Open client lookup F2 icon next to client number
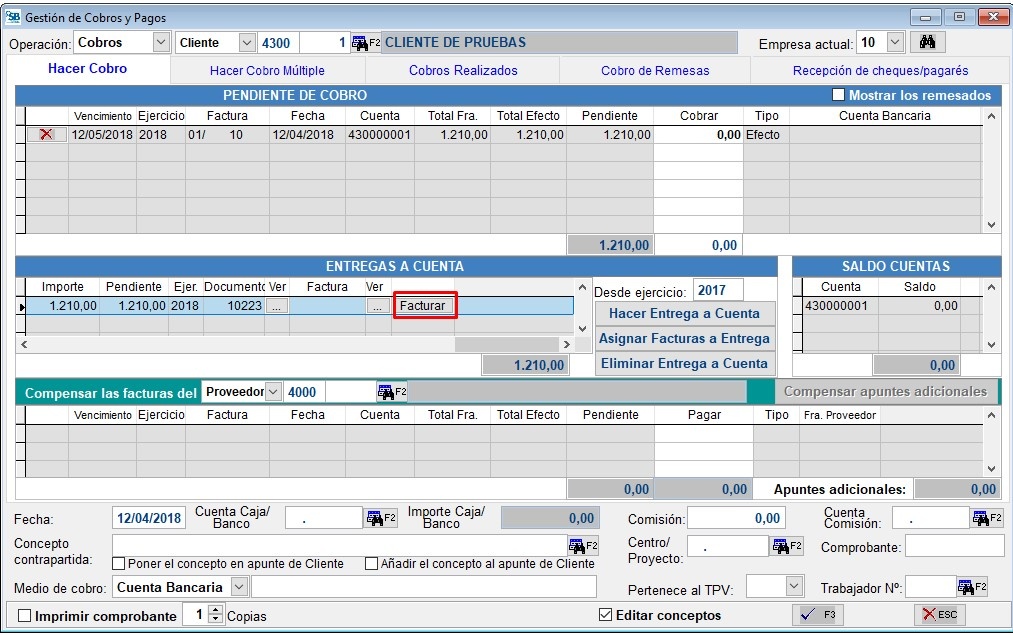1013x635 pixels. tap(366, 43)
